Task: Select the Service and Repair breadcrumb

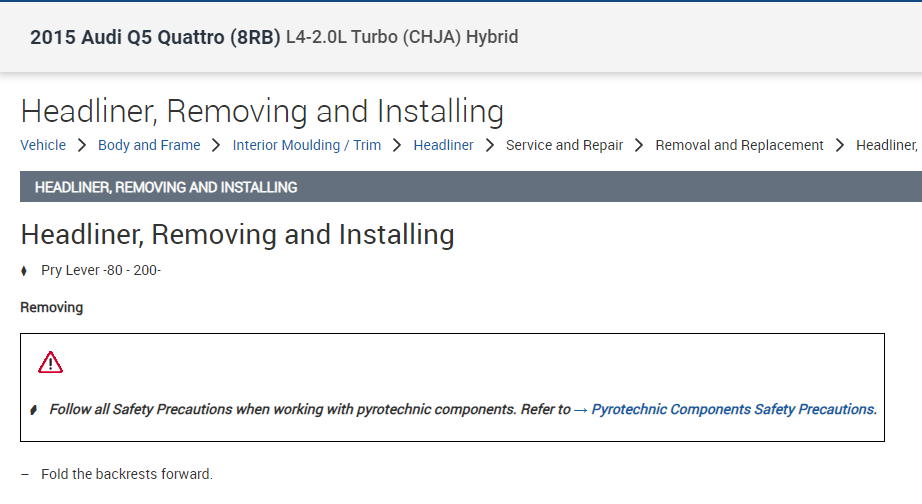Action: 564,145
